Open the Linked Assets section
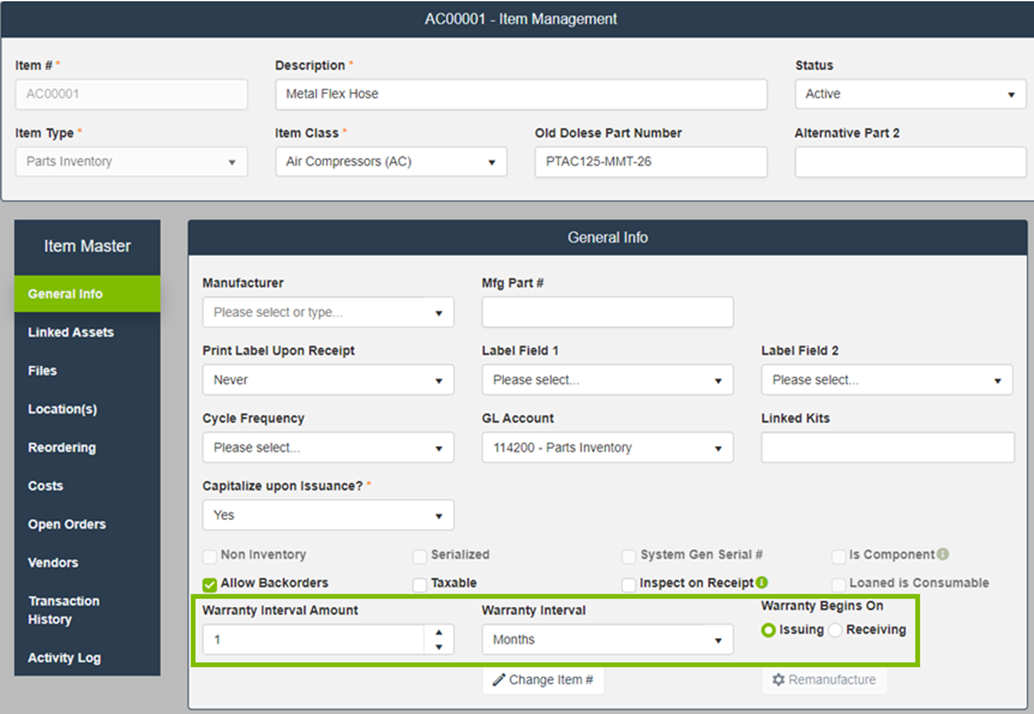The image size is (1034, 714). coord(71,332)
